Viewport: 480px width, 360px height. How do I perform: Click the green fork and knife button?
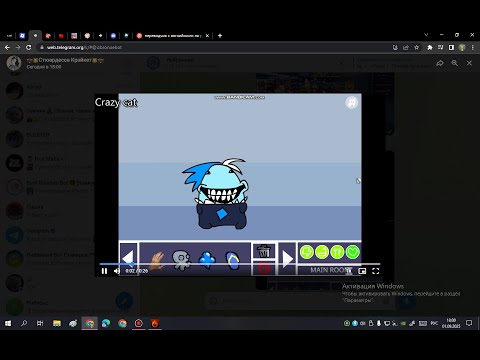[337, 252]
